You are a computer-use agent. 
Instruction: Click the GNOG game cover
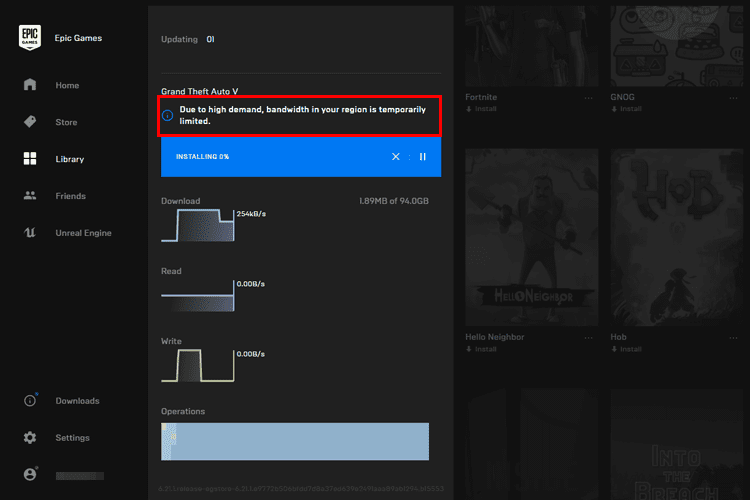[x=676, y=46]
